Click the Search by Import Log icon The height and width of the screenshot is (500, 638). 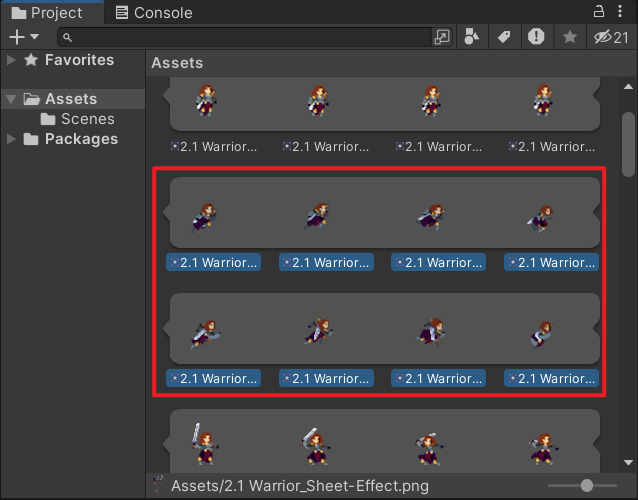click(x=537, y=37)
